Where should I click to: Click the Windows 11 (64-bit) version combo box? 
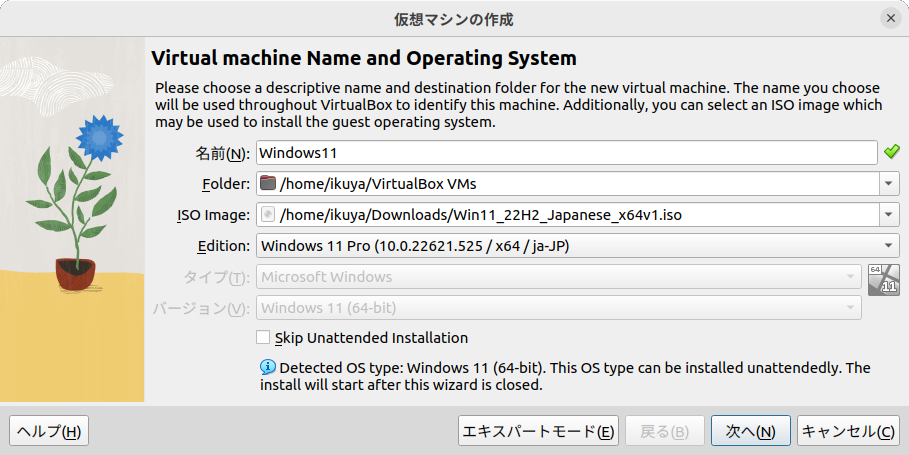pos(559,308)
